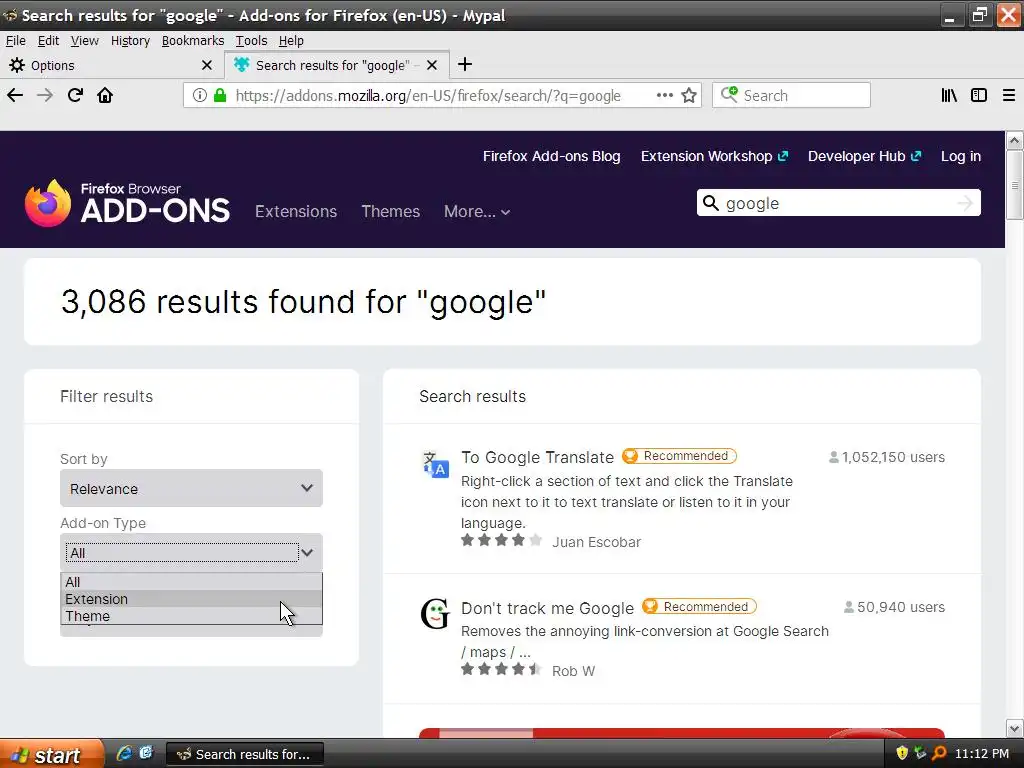Open security shield tray icon

point(902,753)
